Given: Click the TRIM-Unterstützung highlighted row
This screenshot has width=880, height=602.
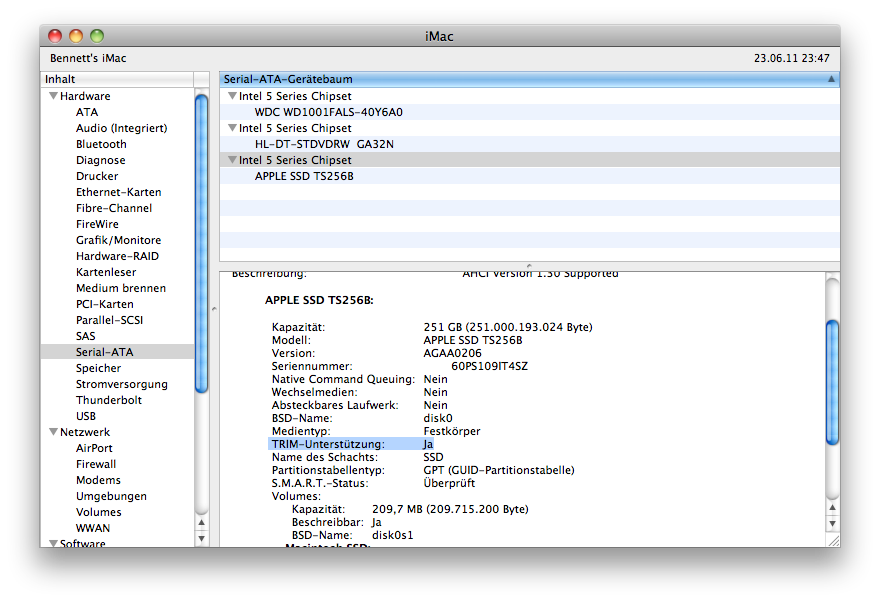Looking at the screenshot, I should [x=352, y=444].
